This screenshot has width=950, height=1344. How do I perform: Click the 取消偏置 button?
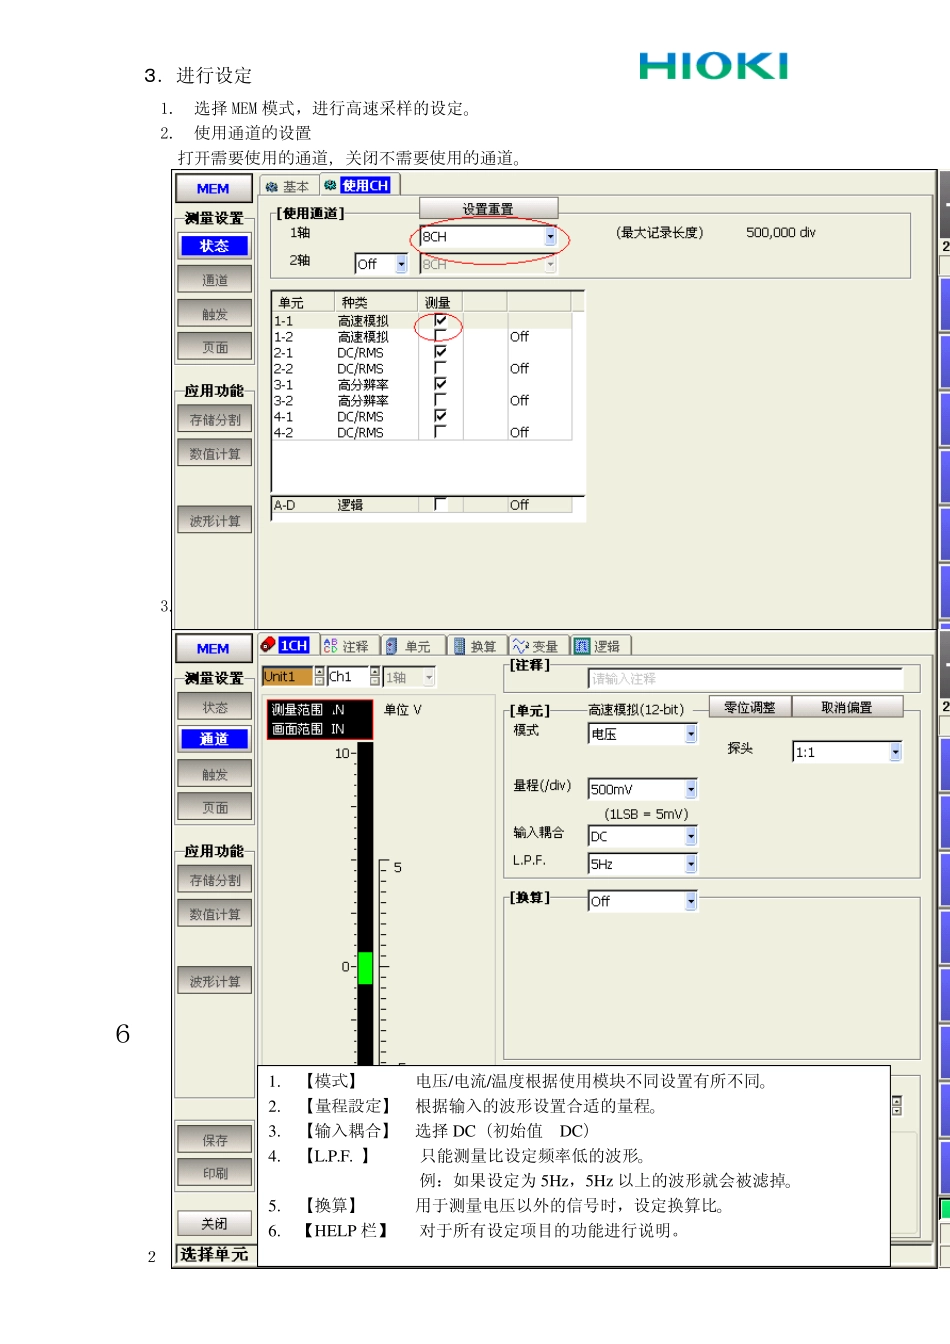(847, 707)
